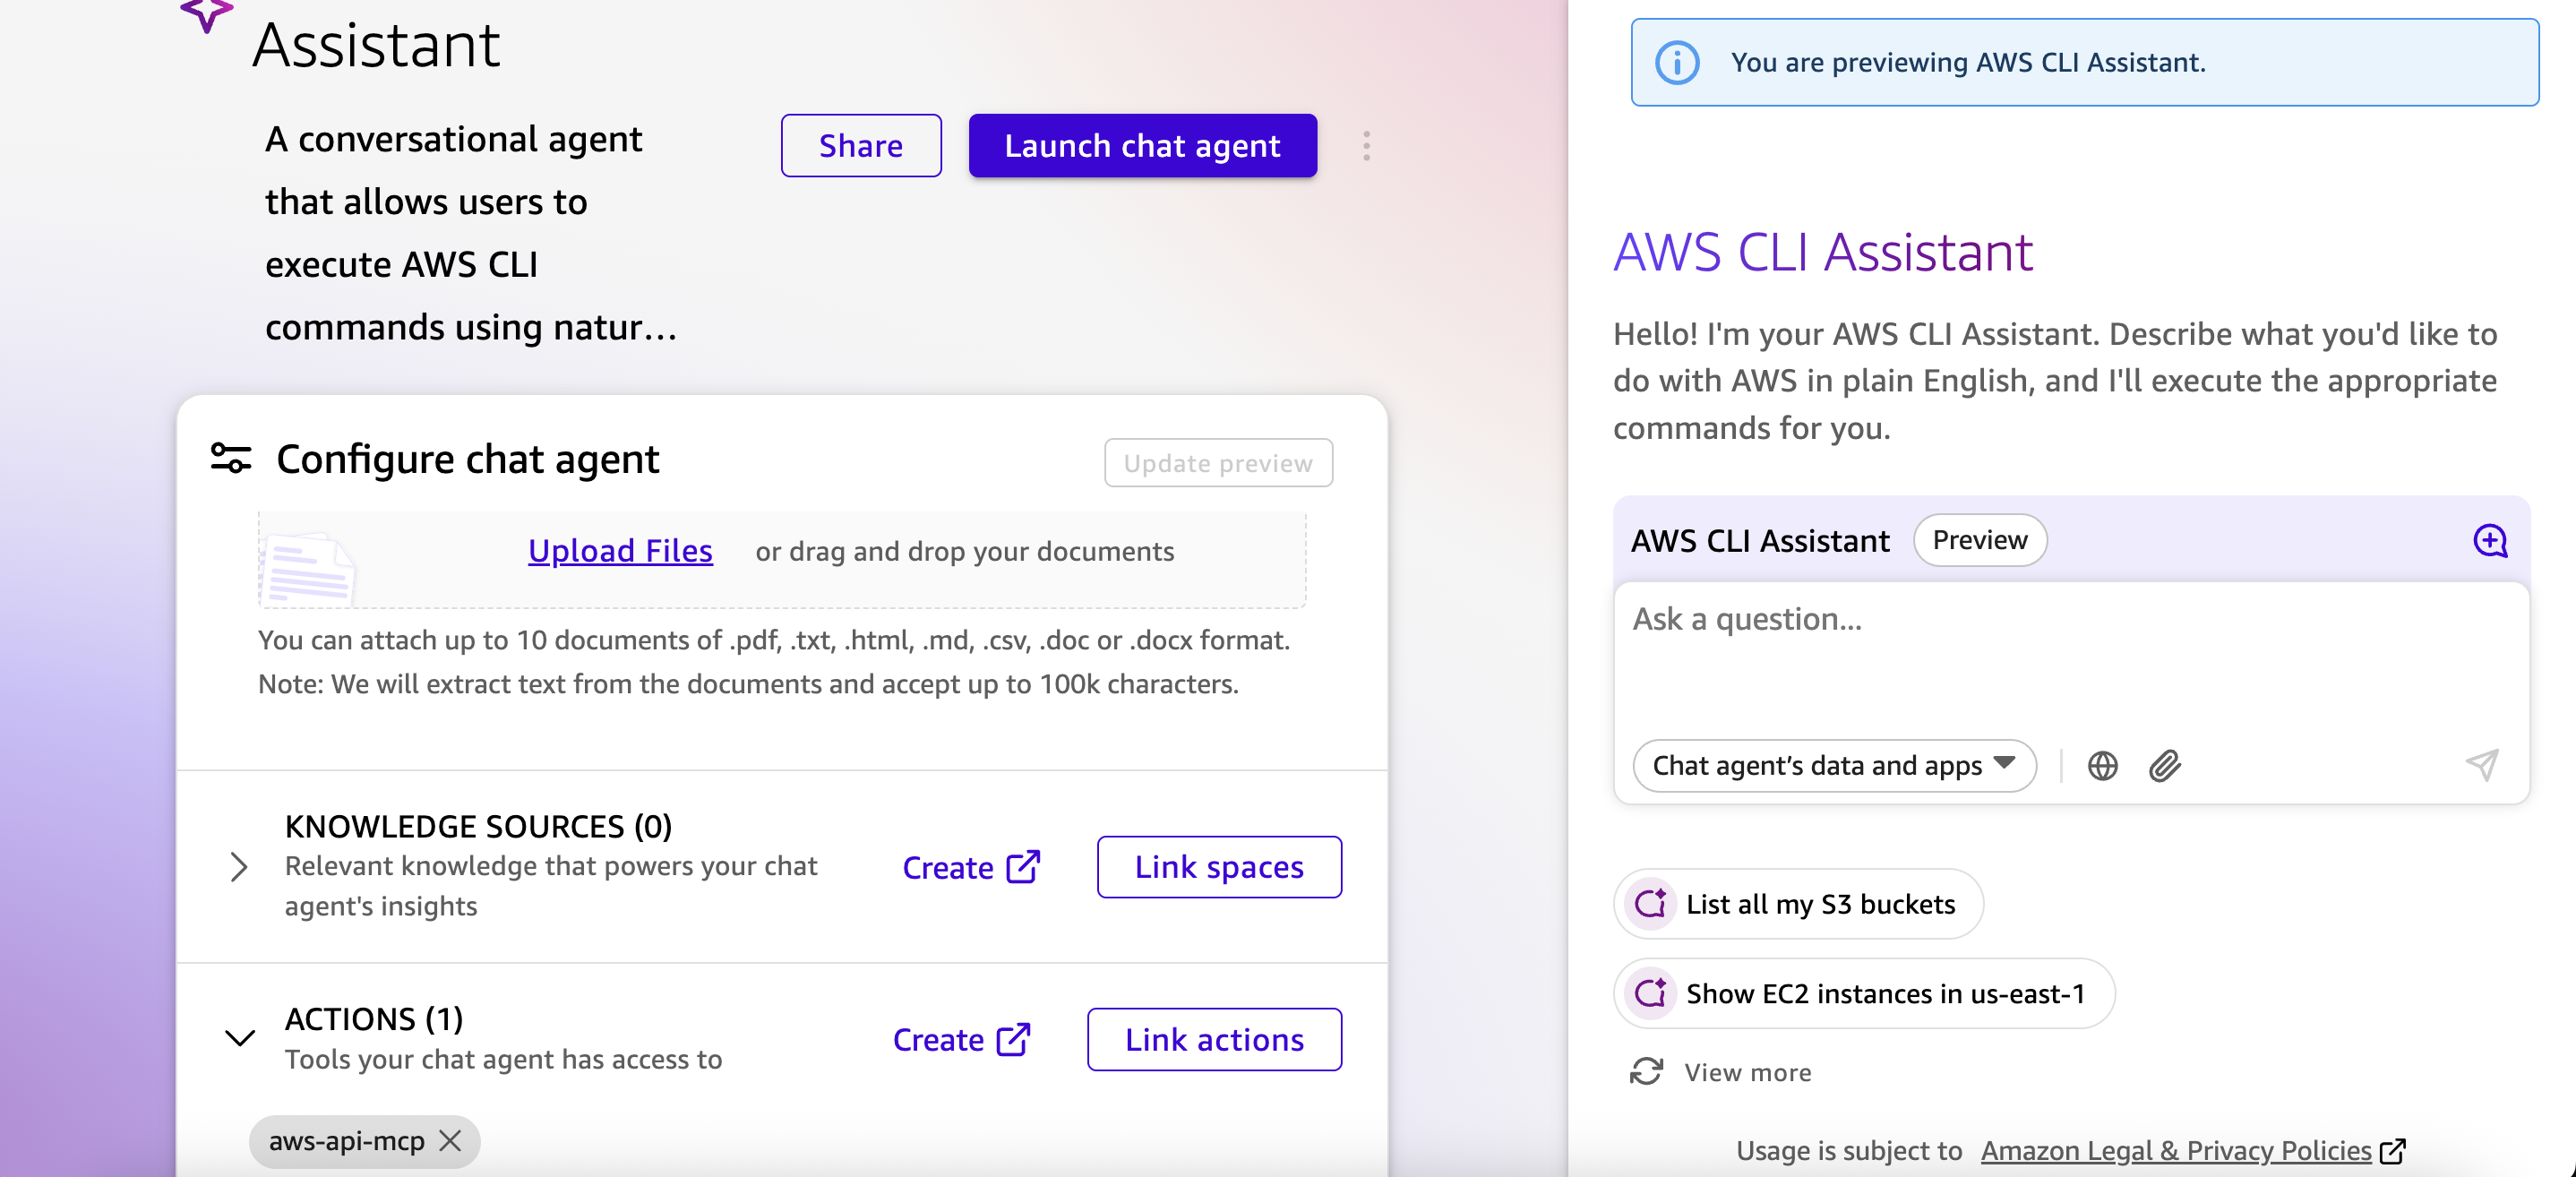Click the View more refresh icon
The width and height of the screenshot is (2576, 1177).
[1646, 1072]
